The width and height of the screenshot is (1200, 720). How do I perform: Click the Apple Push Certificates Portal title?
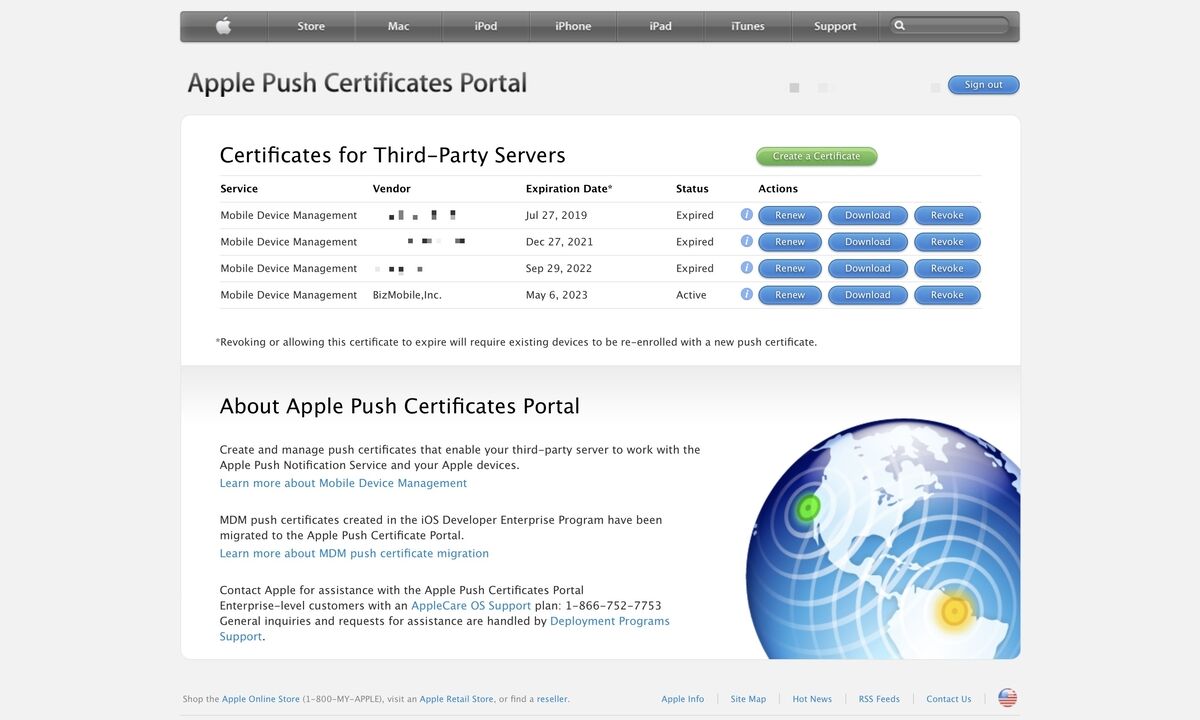click(357, 83)
